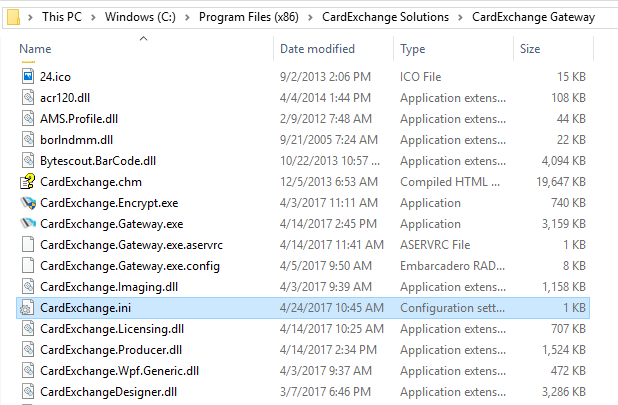
Task: Click CardExchange Gateway breadcrumb segment
Action: (533, 17)
